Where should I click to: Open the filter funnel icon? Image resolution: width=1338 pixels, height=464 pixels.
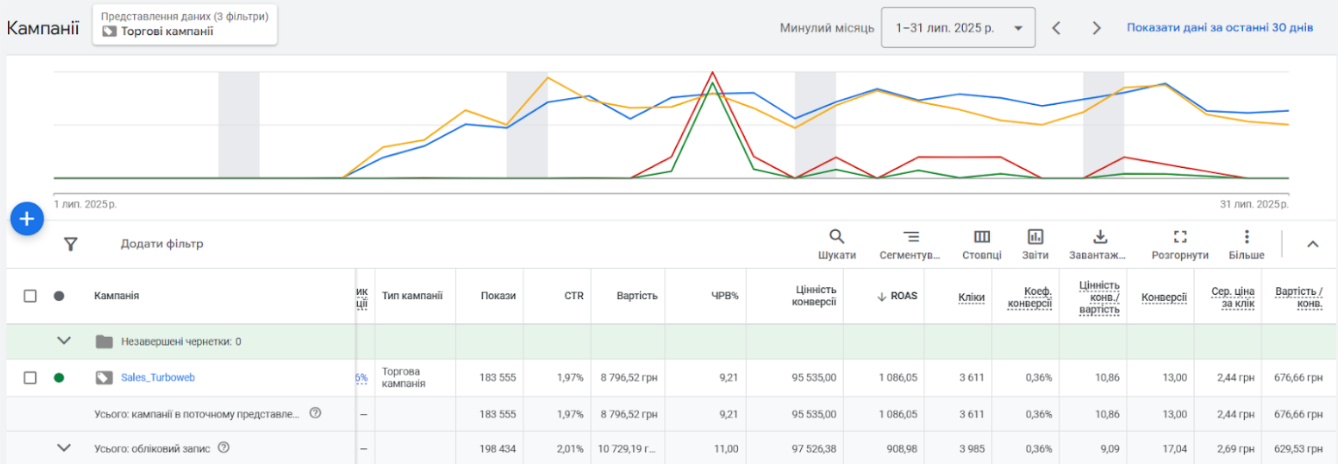tap(70, 244)
